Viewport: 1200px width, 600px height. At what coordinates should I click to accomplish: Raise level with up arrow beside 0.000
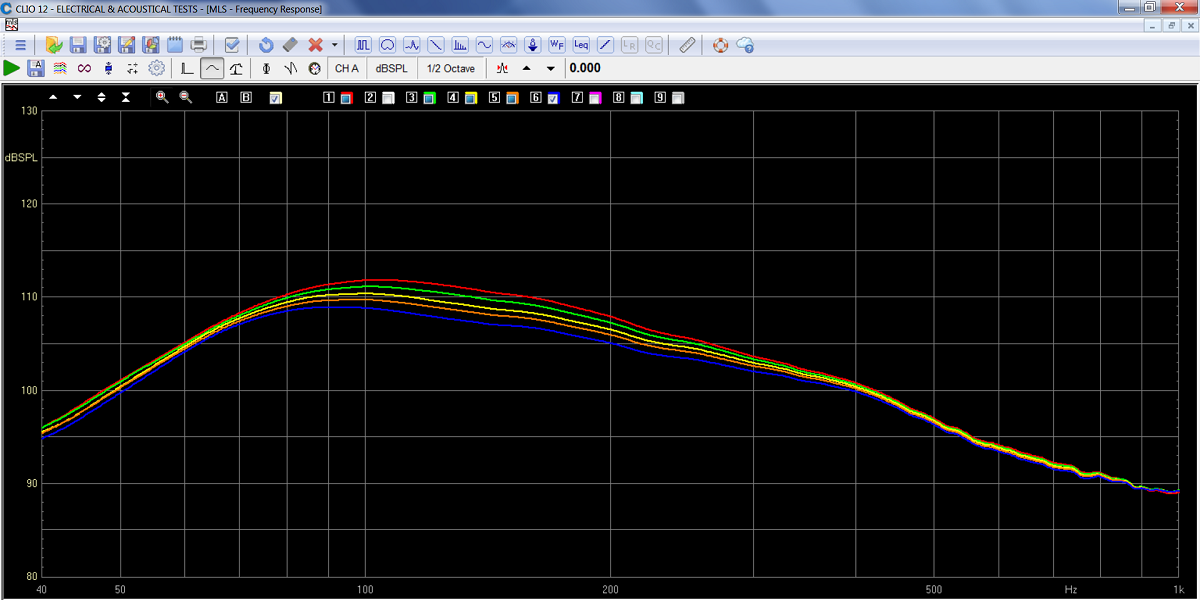coord(527,68)
